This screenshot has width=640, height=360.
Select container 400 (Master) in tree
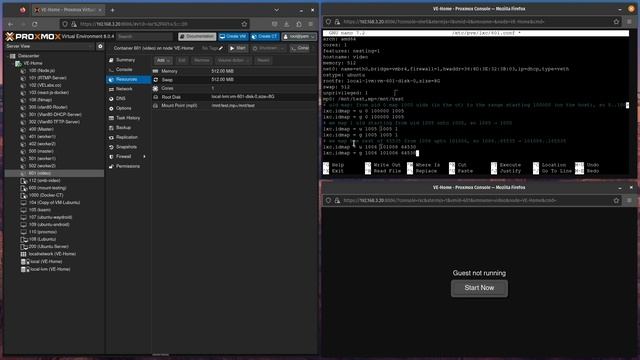click(x=42, y=129)
